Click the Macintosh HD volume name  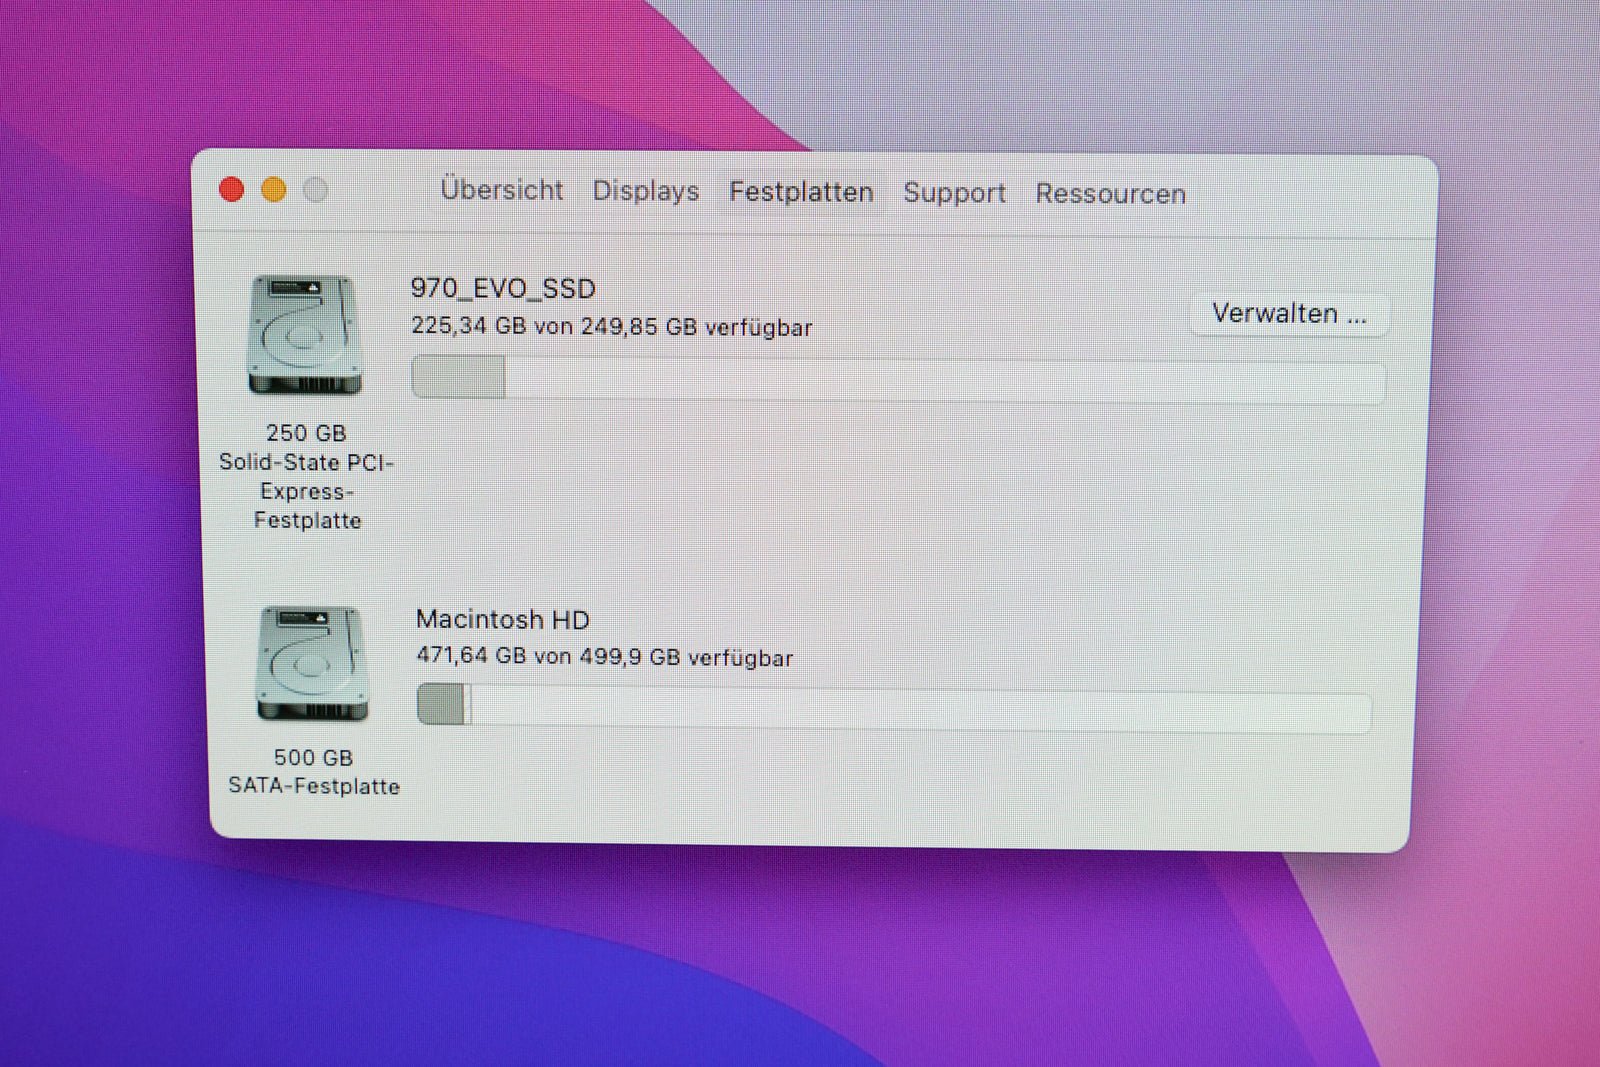click(x=502, y=620)
